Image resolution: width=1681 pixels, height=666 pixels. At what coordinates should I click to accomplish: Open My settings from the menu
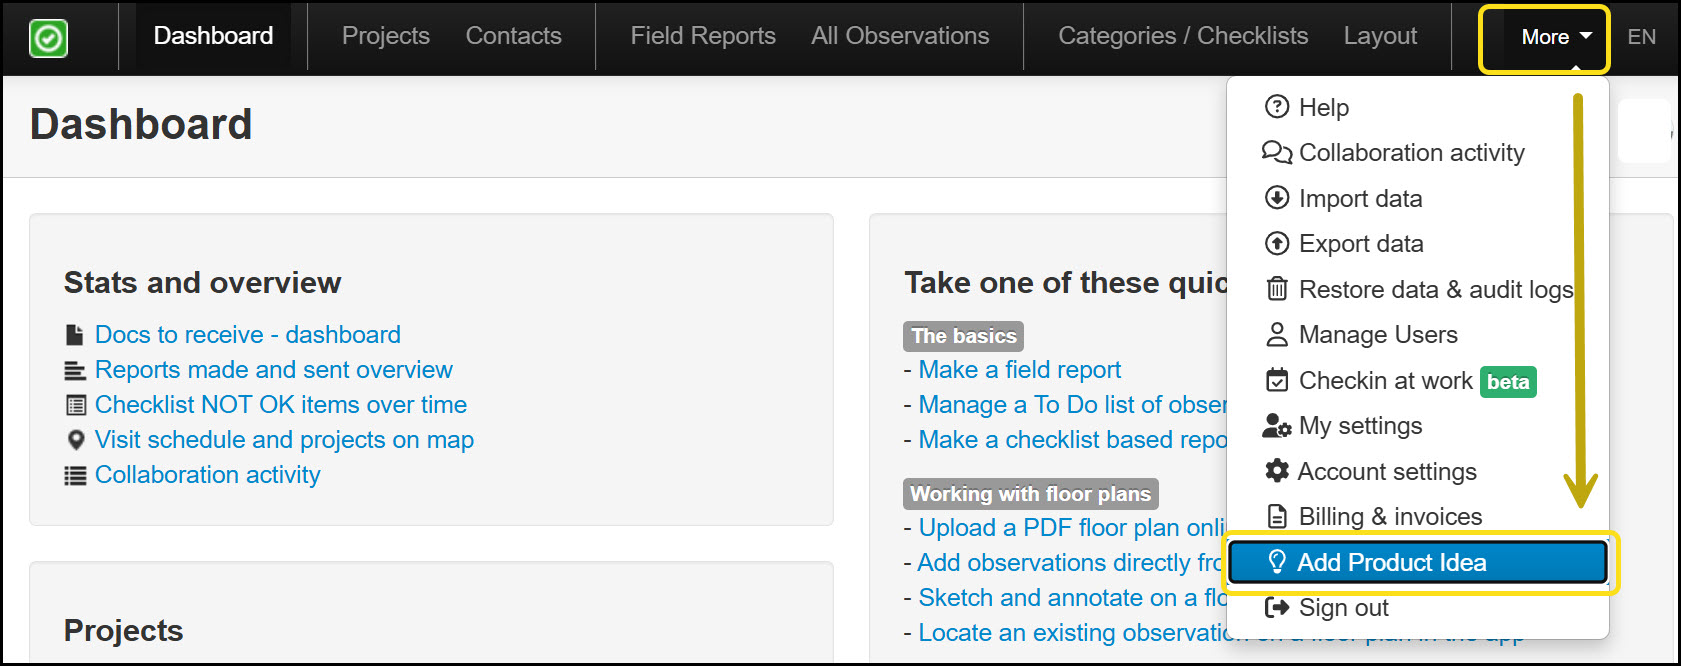coord(1360,426)
